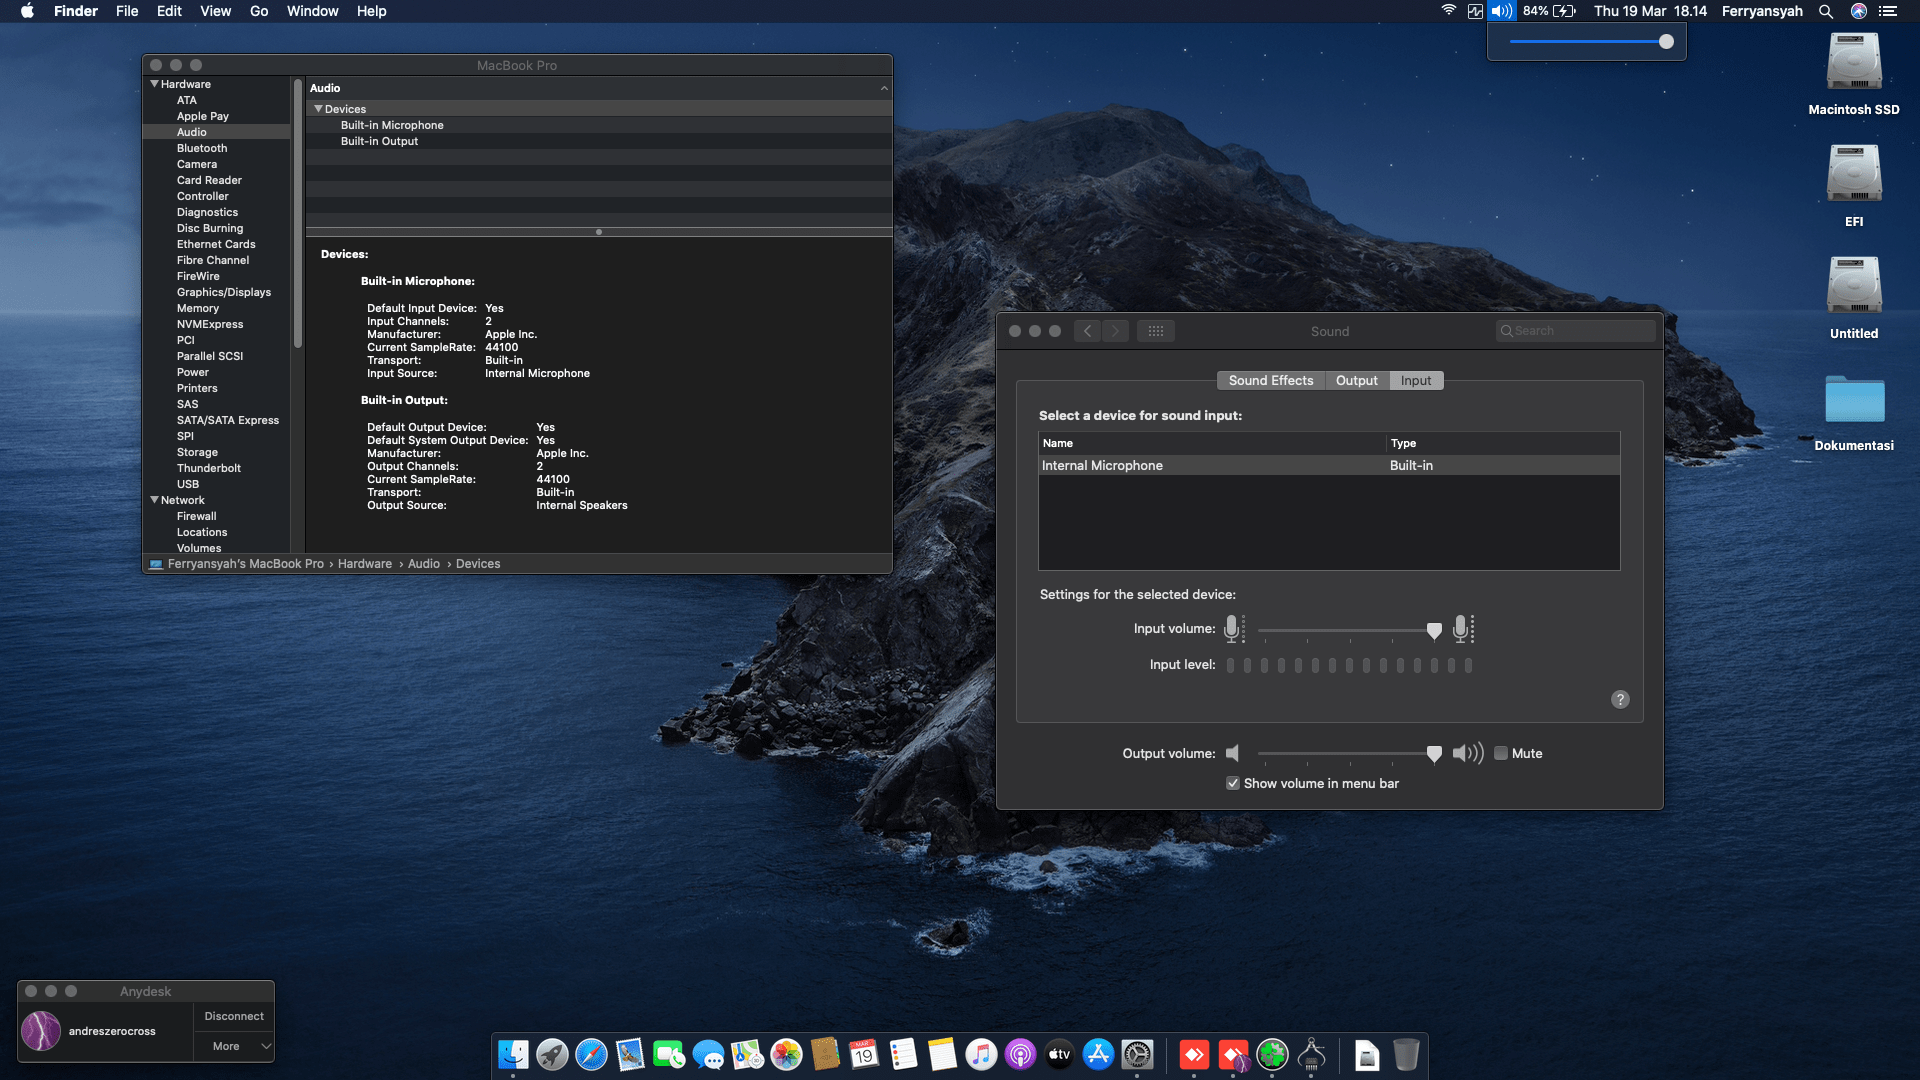Select Bluetooth in Hardware list
Image resolution: width=1920 pixels, height=1080 pixels.
click(202, 148)
